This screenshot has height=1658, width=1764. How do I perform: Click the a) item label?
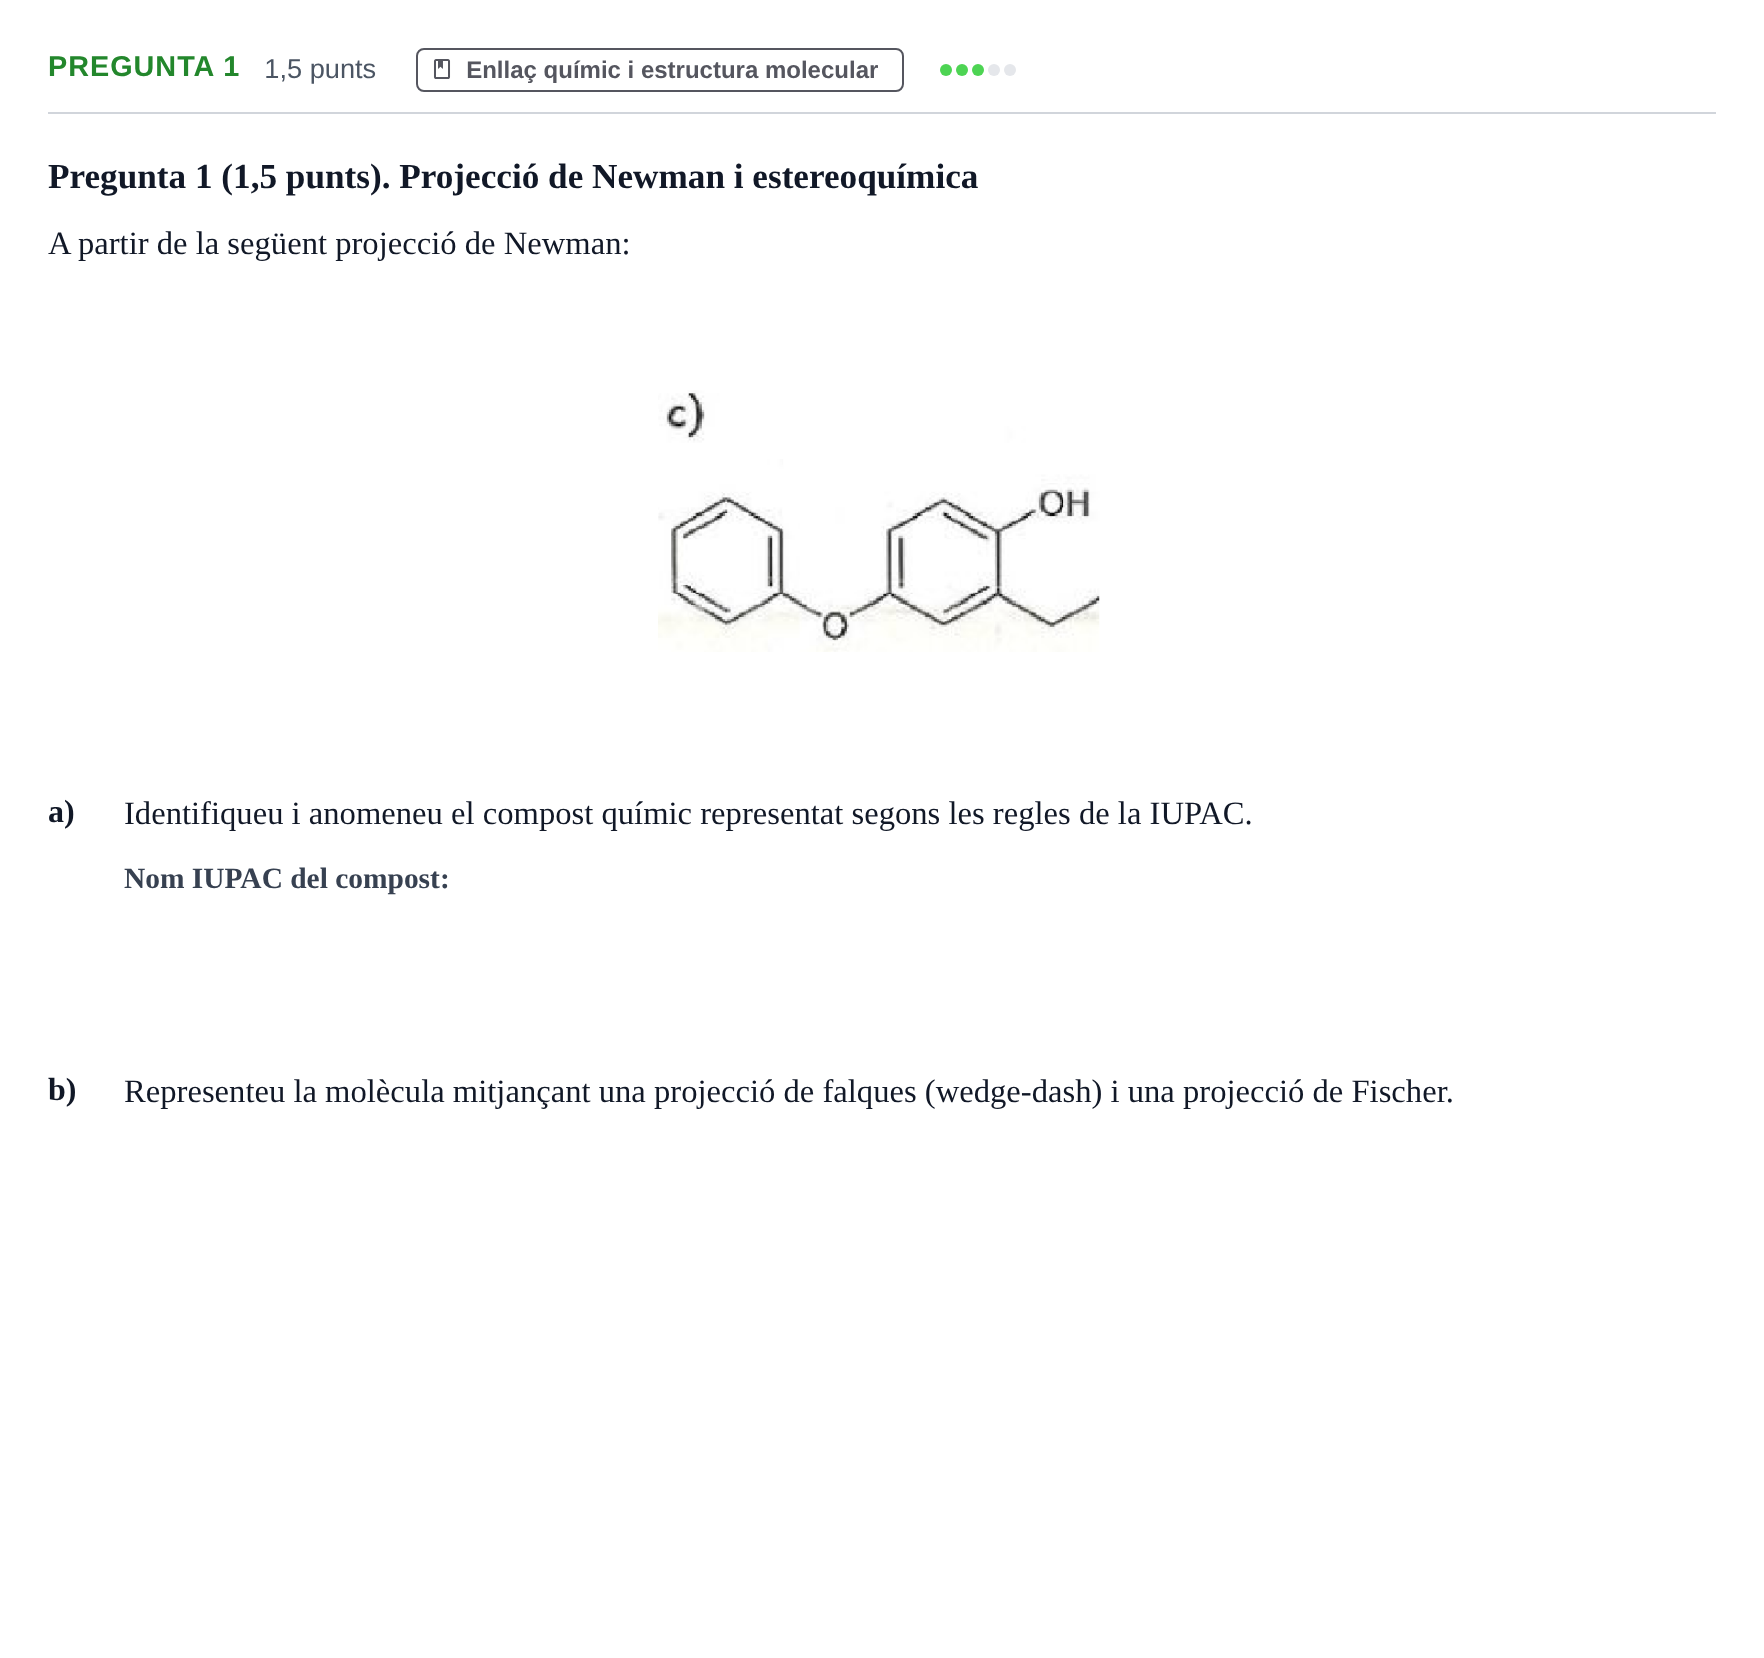tap(61, 812)
